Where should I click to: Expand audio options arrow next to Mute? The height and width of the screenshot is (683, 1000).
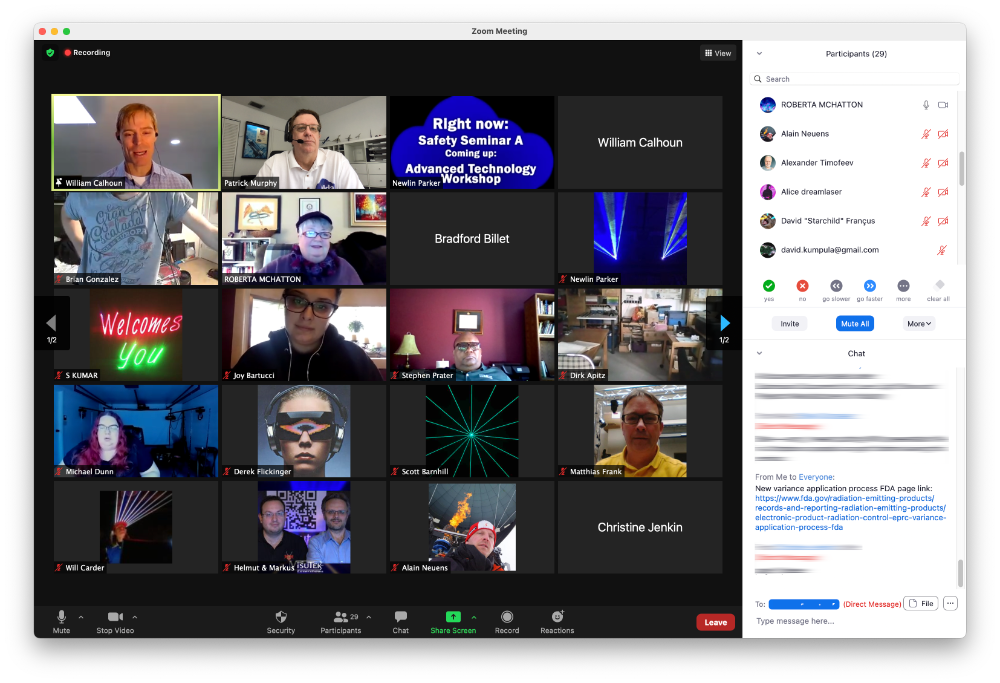81,617
